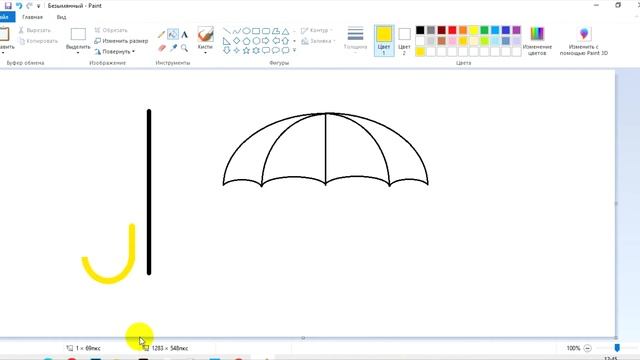Choose the red color swatch
Viewport: 640px width, 360px height.
pyautogui.click(x=452, y=30)
